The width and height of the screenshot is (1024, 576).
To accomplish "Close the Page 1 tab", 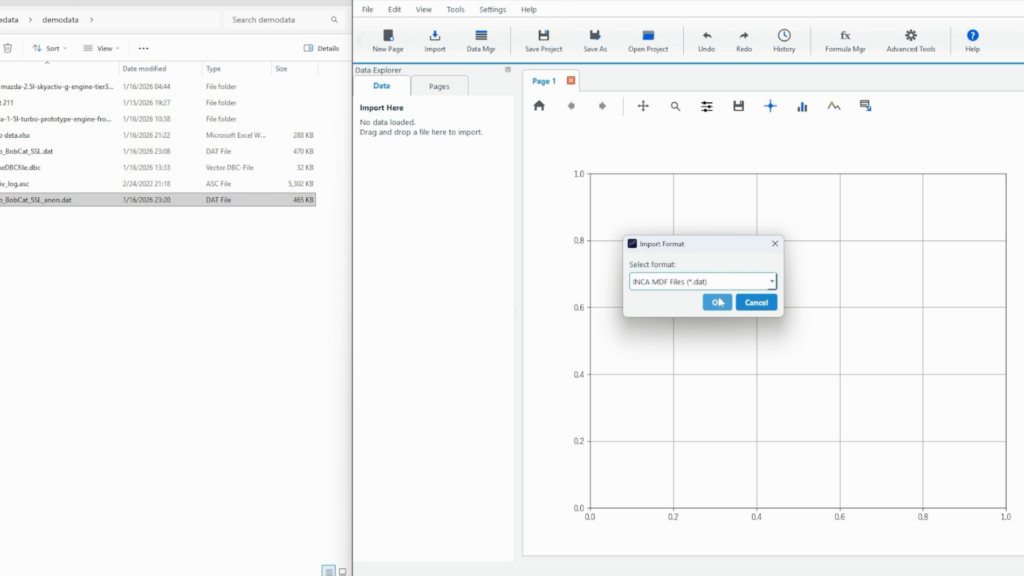I will tap(571, 81).
